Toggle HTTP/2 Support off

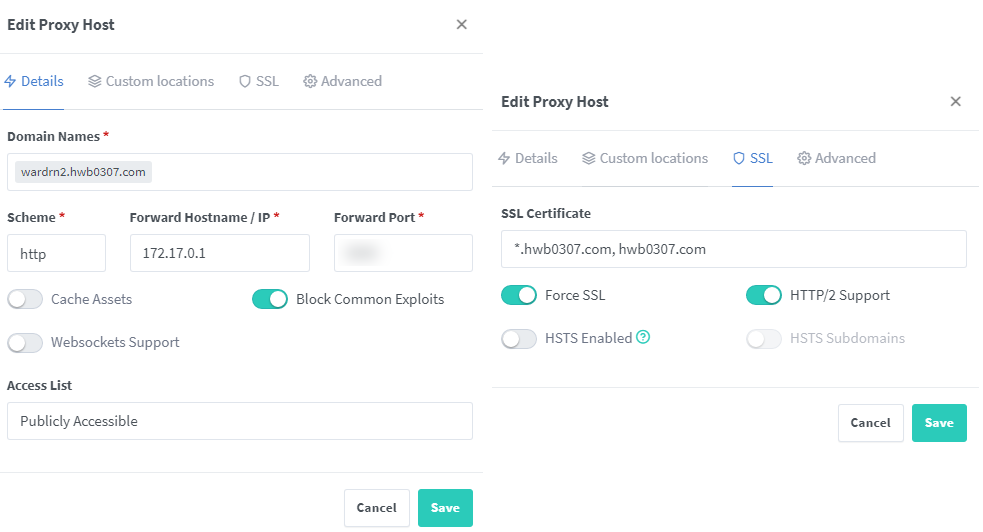point(764,295)
